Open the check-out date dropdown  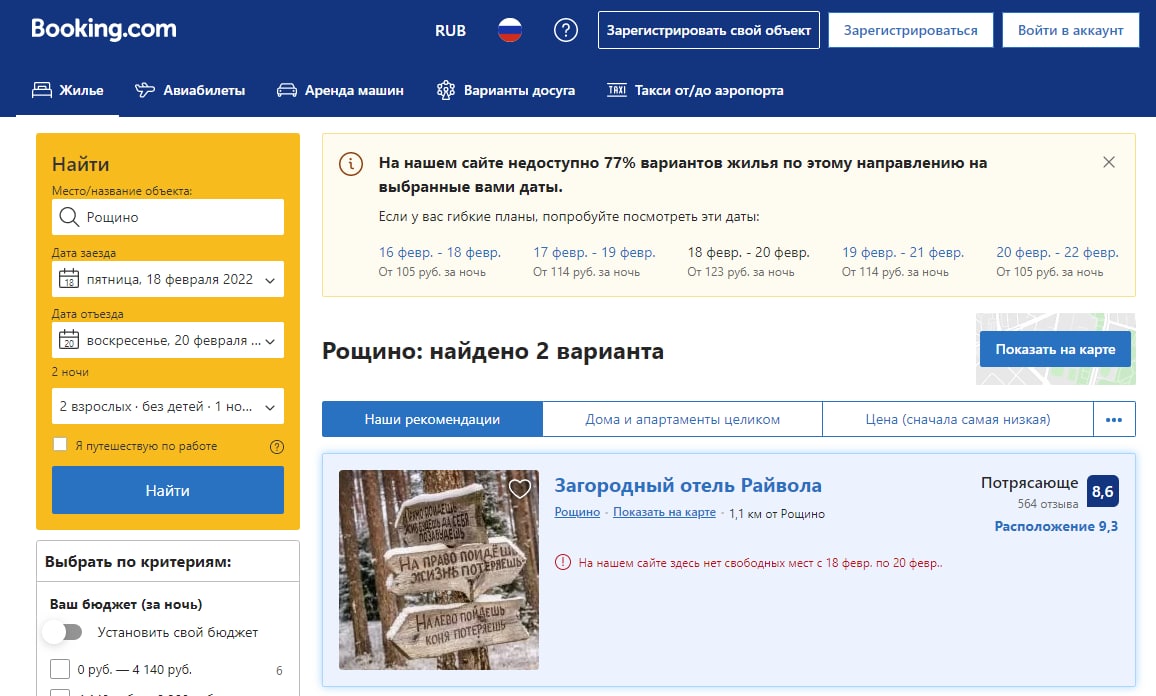[168, 340]
